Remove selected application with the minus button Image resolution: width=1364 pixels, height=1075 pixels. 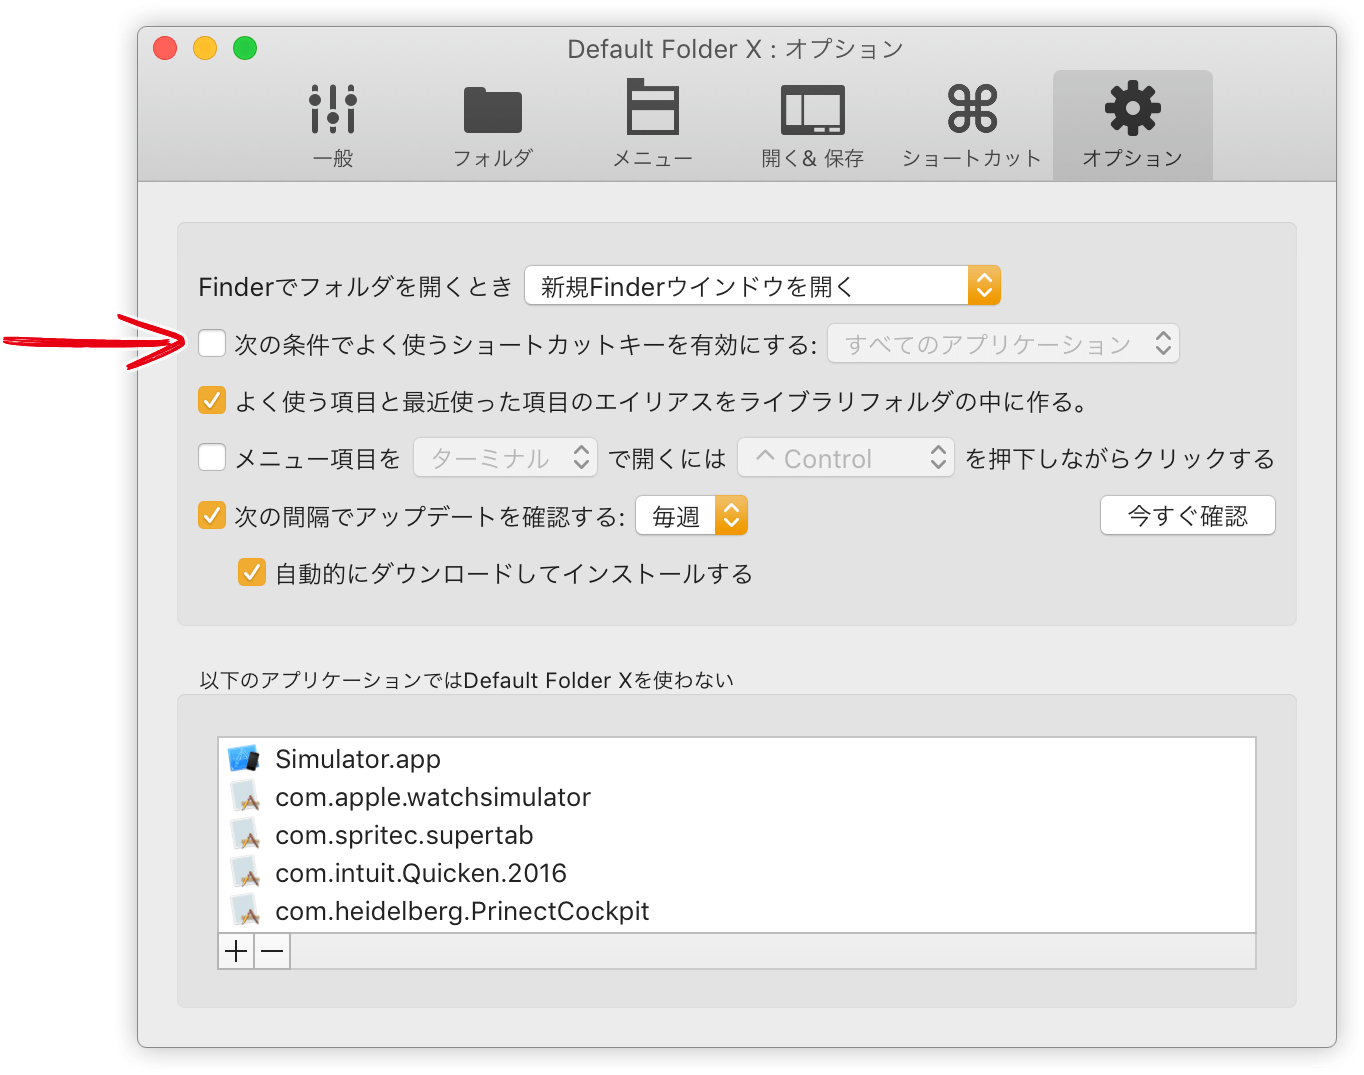point(272,951)
